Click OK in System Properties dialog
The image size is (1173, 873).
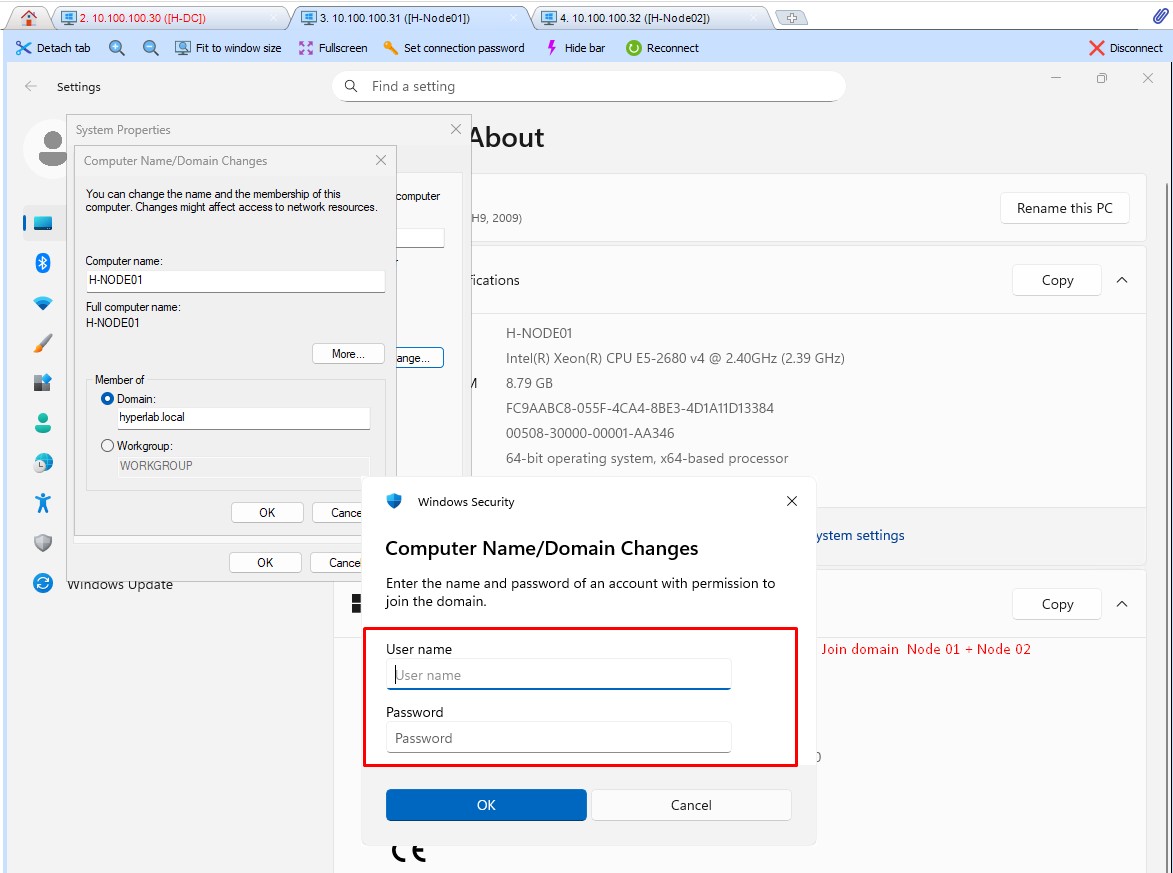pos(265,563)
